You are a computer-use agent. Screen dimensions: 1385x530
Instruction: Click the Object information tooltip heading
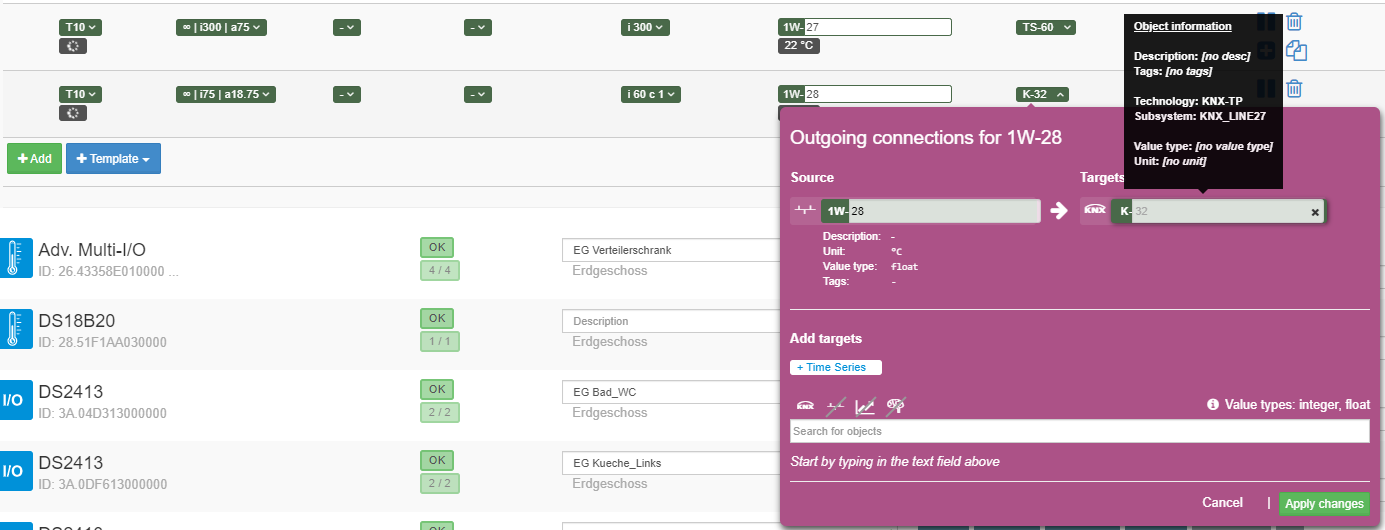pyautogui.click(x=1183, y=26)
